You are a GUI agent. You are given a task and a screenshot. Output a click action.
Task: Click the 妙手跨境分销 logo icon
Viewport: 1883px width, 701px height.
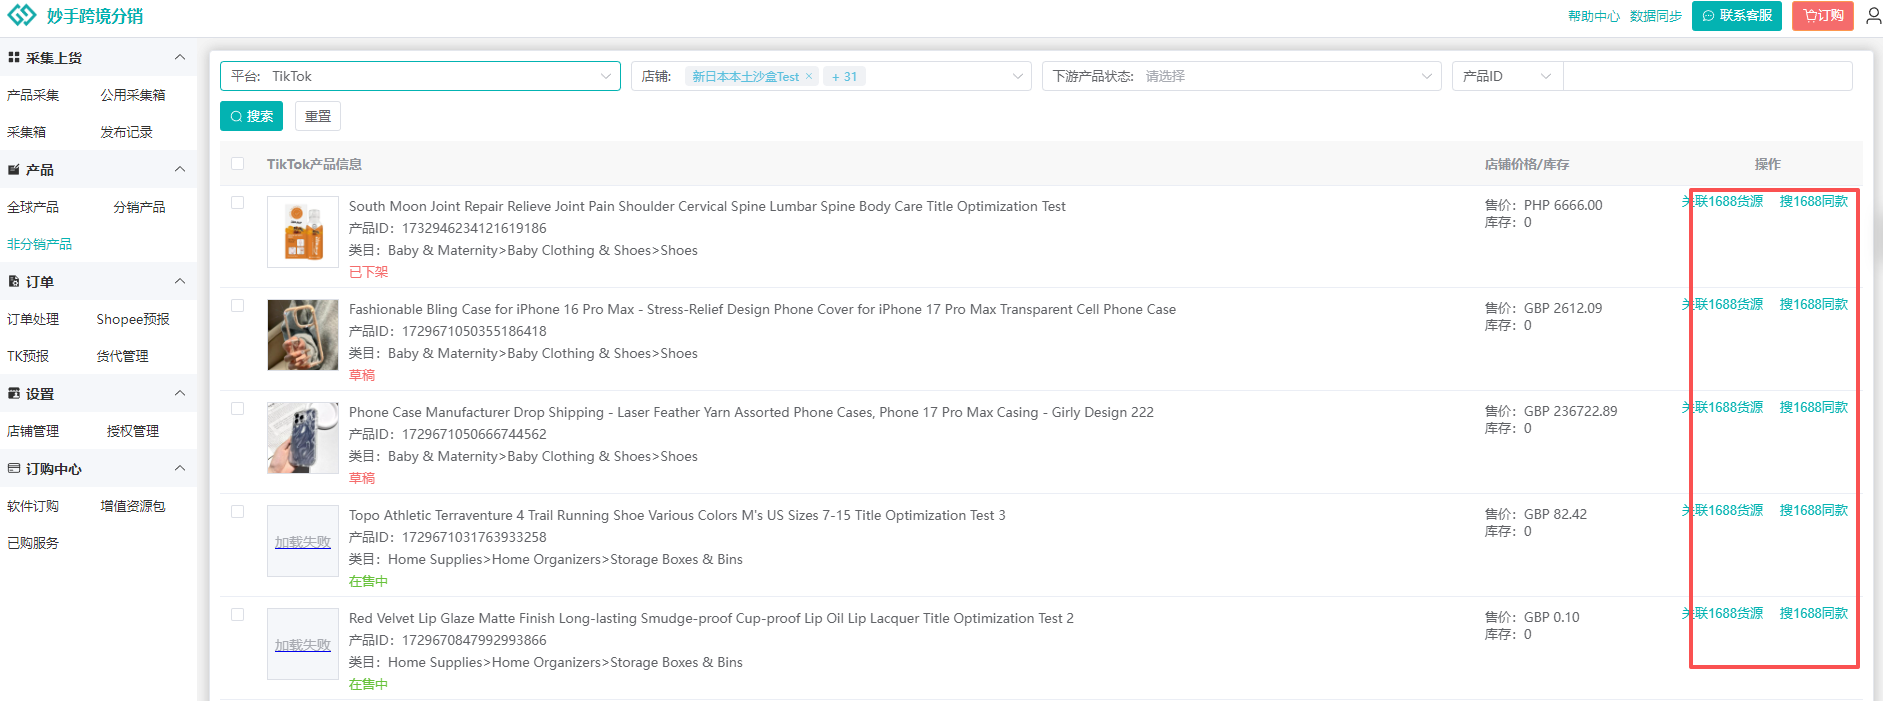coord(22,15)
